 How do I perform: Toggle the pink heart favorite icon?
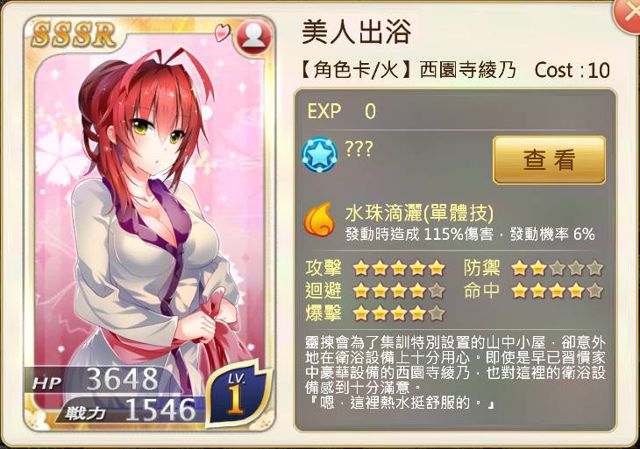point(223,33)
